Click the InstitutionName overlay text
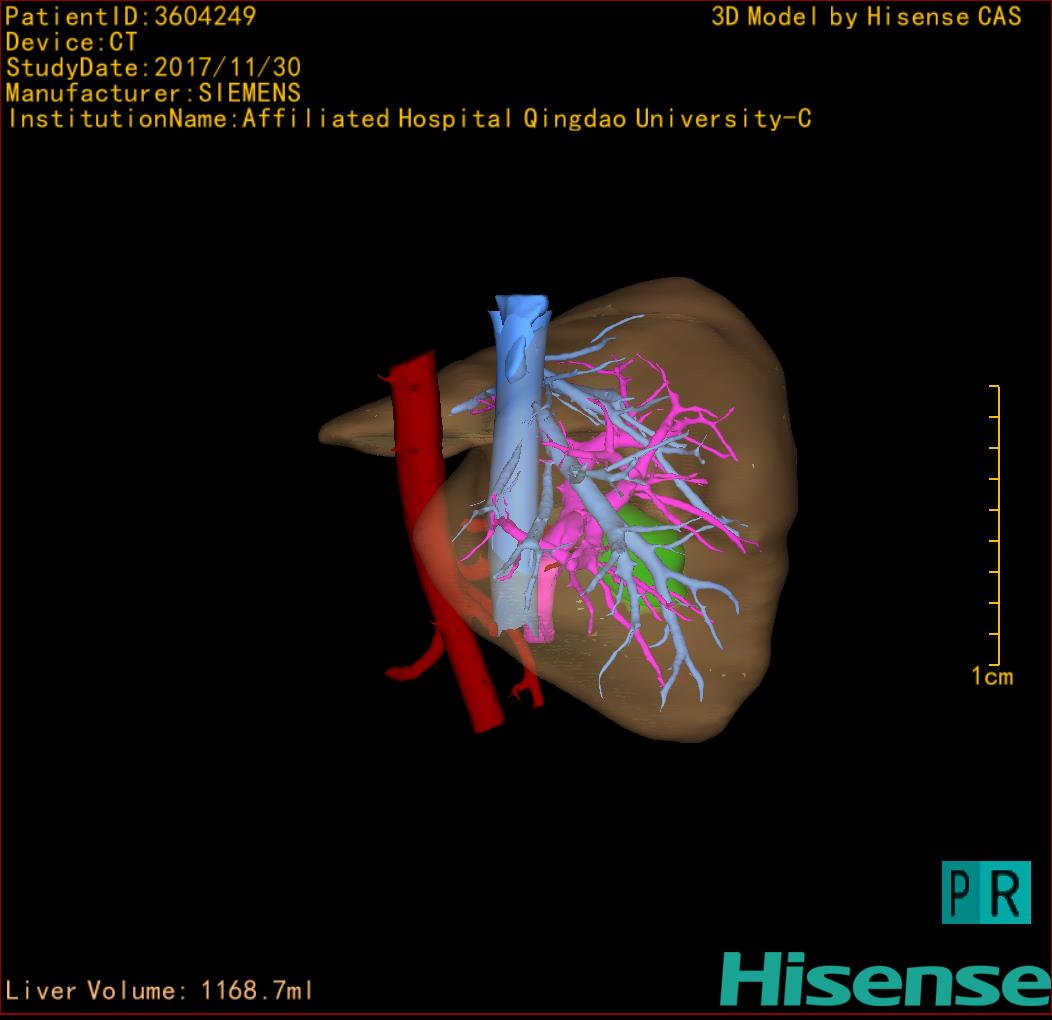This screenshot has width=1052, height=1020. [408, 119]
